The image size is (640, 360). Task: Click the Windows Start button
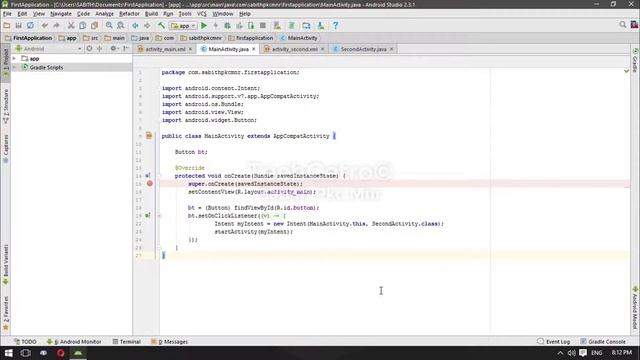pyautogui.click(x=8, y=353)
